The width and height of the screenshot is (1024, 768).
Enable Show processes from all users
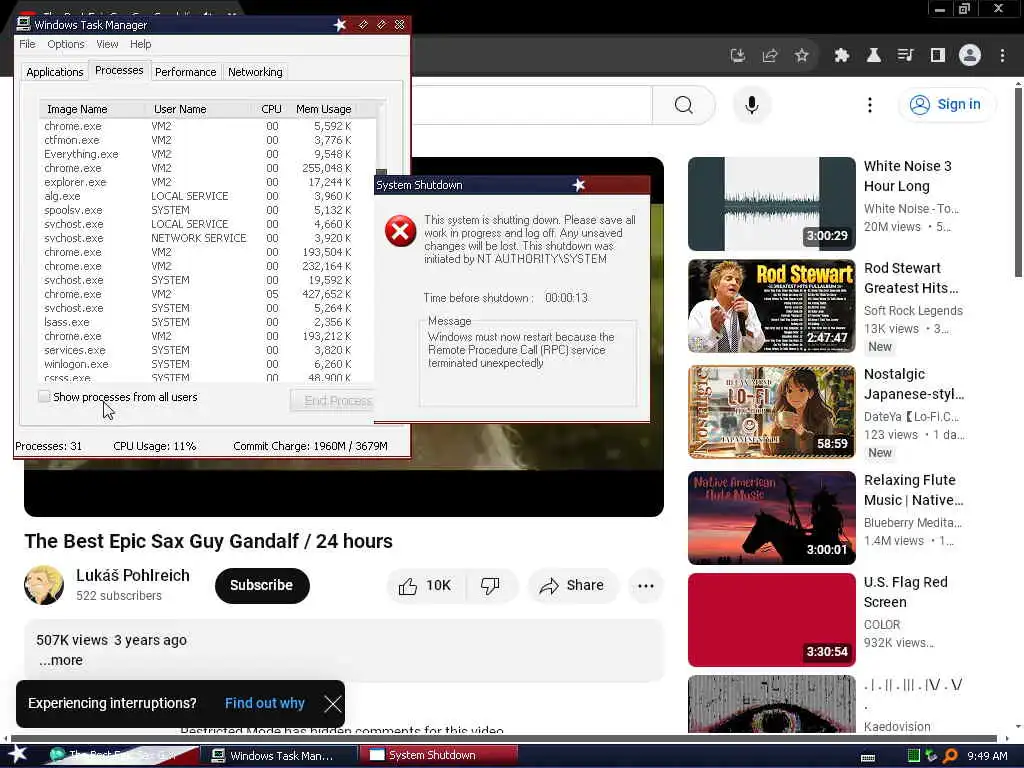coord(44,396)
